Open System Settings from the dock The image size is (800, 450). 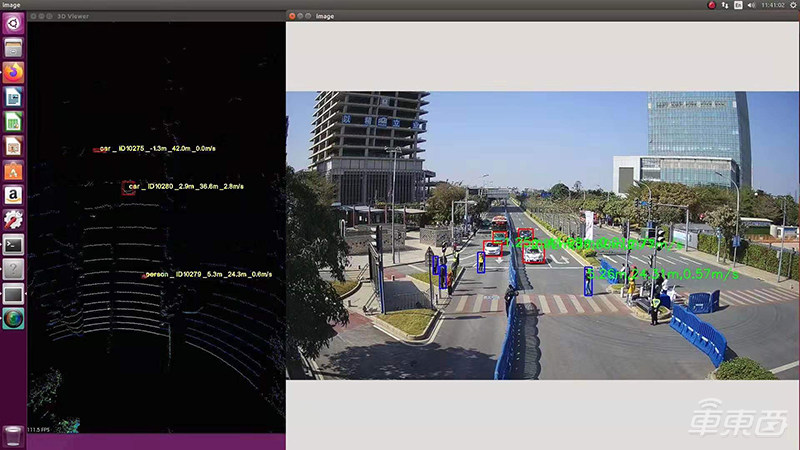pos(13,219)
